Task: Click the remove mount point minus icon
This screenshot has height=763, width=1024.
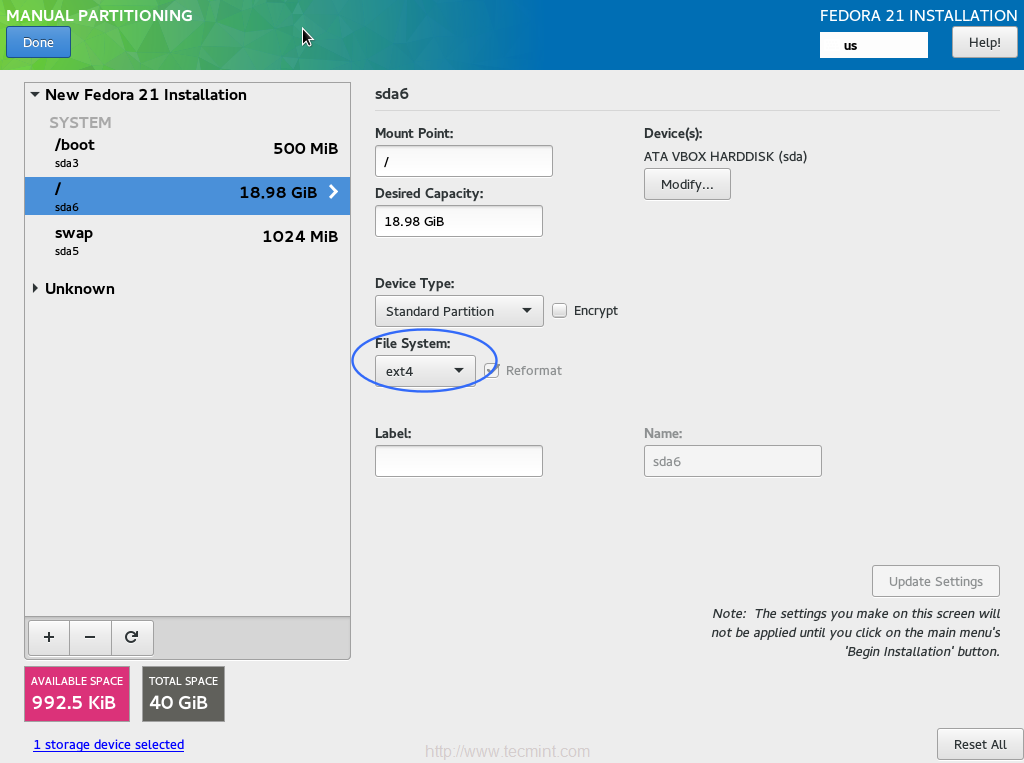Action: (90, 637)
